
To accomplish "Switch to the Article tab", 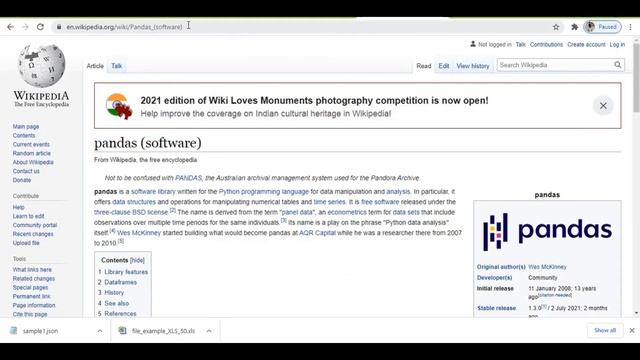I will [95, 66].
